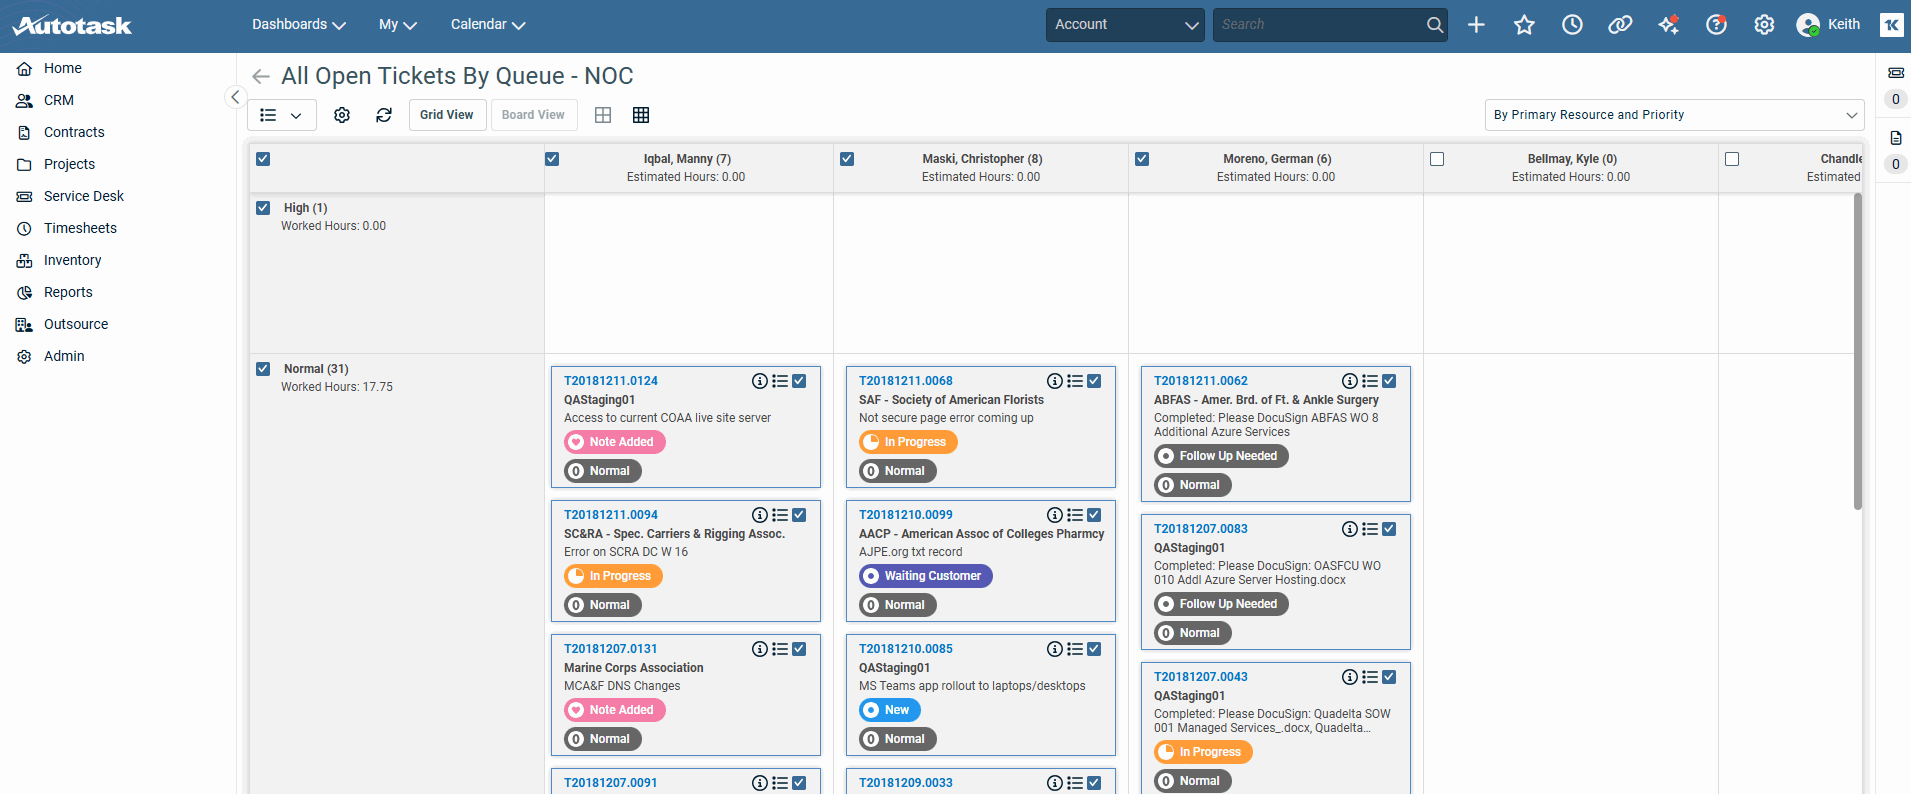Expand the Account search type dropdown
This screenshot has width=1911, height=794.
(x=1125, y=25)
